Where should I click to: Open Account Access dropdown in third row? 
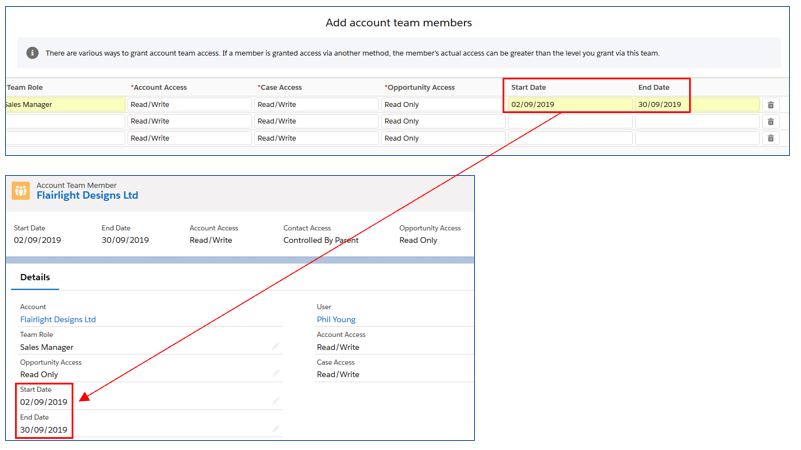click(x=189, y=138)
